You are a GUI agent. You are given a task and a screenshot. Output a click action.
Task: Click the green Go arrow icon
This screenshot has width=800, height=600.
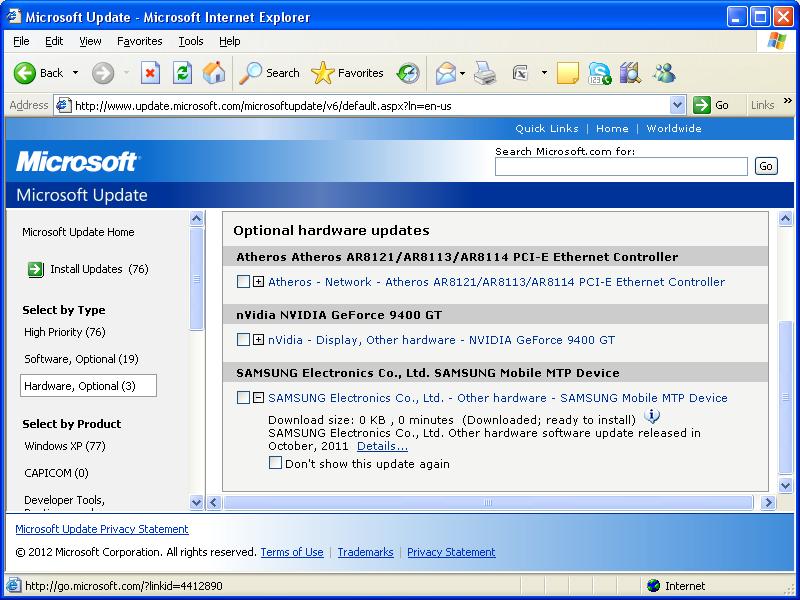[x=702, y=105]
